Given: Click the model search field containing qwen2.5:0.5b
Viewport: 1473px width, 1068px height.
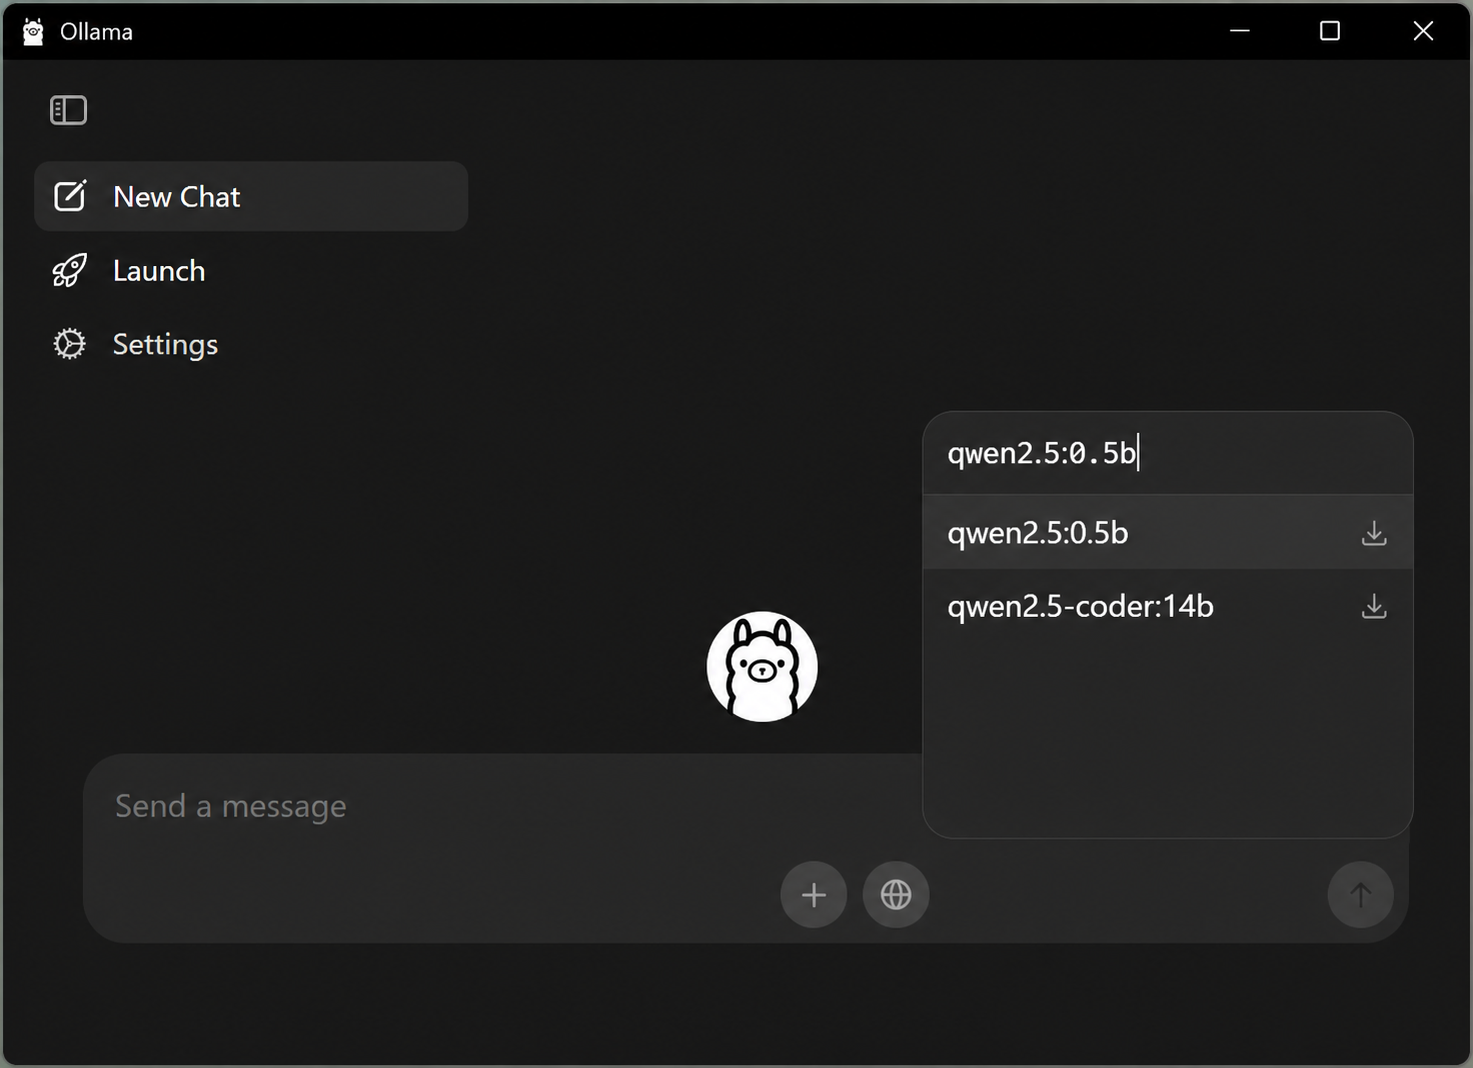Looking at the screenshot, I should [x=1167, y=453].
